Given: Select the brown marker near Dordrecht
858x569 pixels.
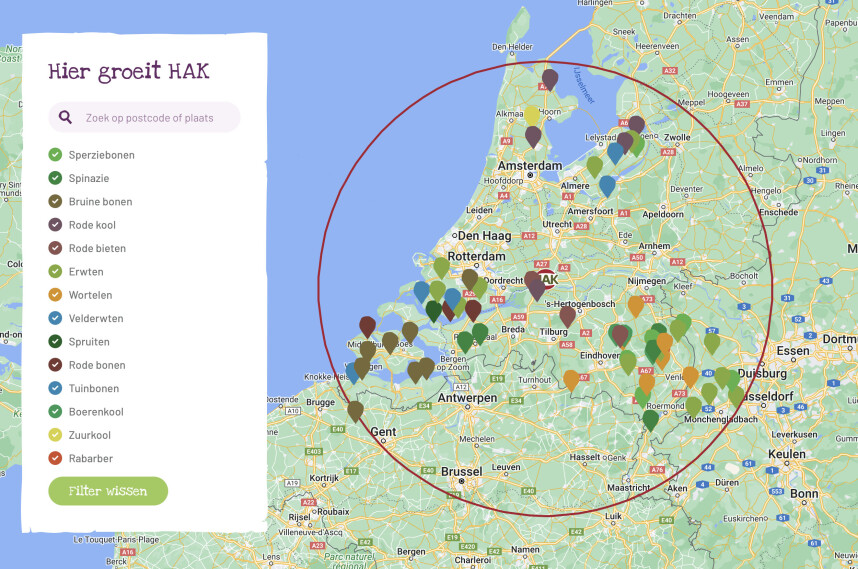Looking at the screenshot, I should (x=469, y=279).
